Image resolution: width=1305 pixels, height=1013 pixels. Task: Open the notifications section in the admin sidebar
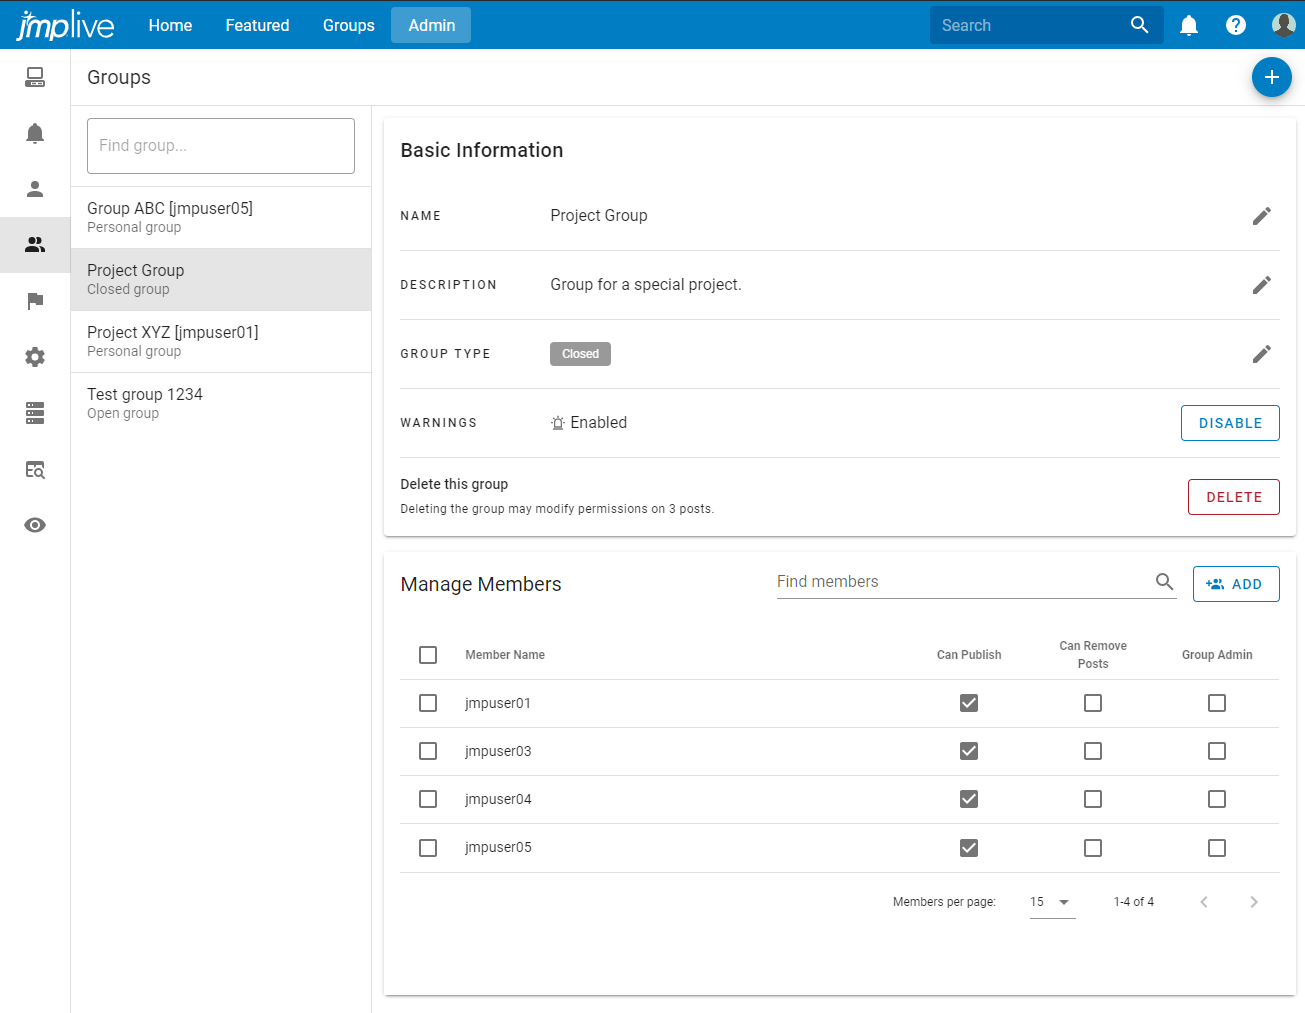(x=35, y=133)
